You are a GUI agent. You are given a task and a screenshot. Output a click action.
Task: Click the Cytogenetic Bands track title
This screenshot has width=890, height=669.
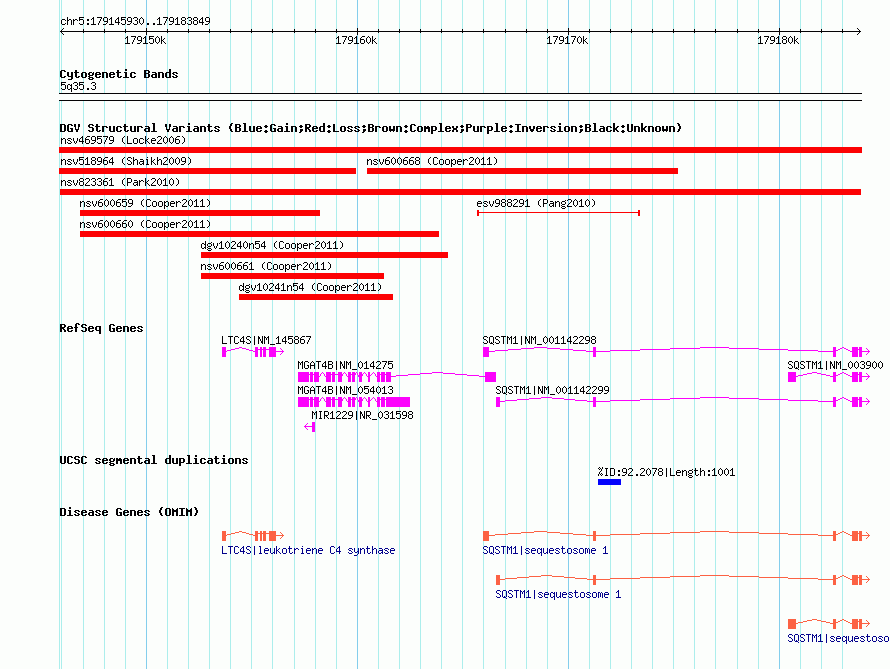tap(119, 74)
